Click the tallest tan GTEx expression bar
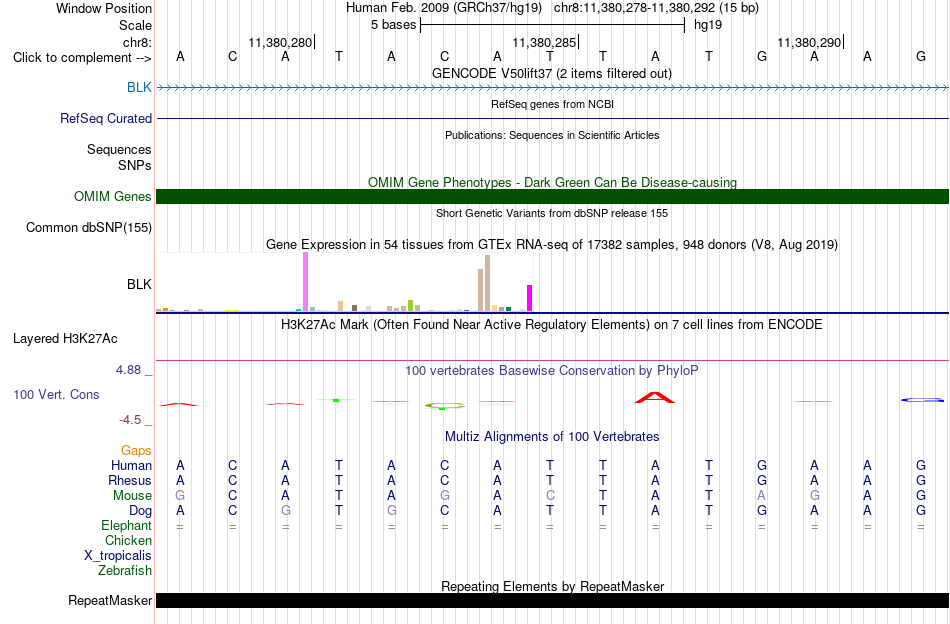This screenshot has width=950, height=624. [487, 283]
